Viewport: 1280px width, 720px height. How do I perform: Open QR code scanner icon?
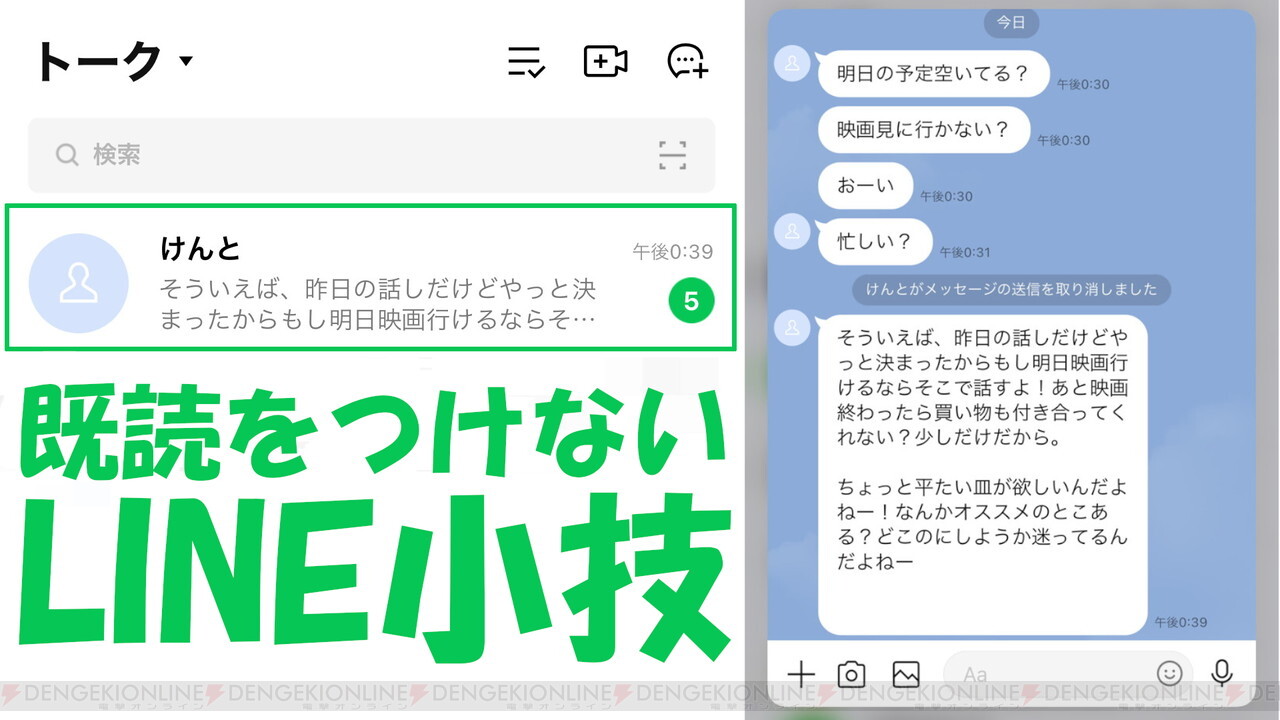pyautogui.click(x=672, y=155)
